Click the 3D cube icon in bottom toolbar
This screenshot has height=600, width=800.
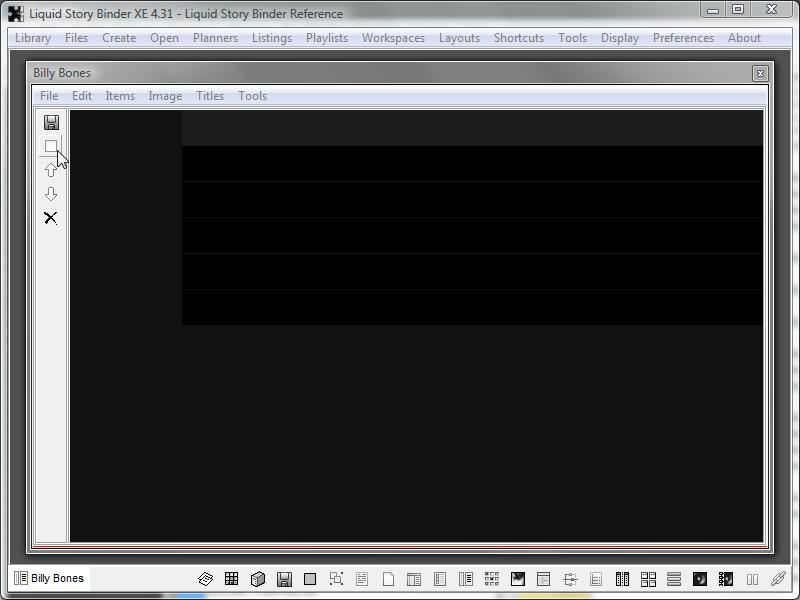point(258,579)
